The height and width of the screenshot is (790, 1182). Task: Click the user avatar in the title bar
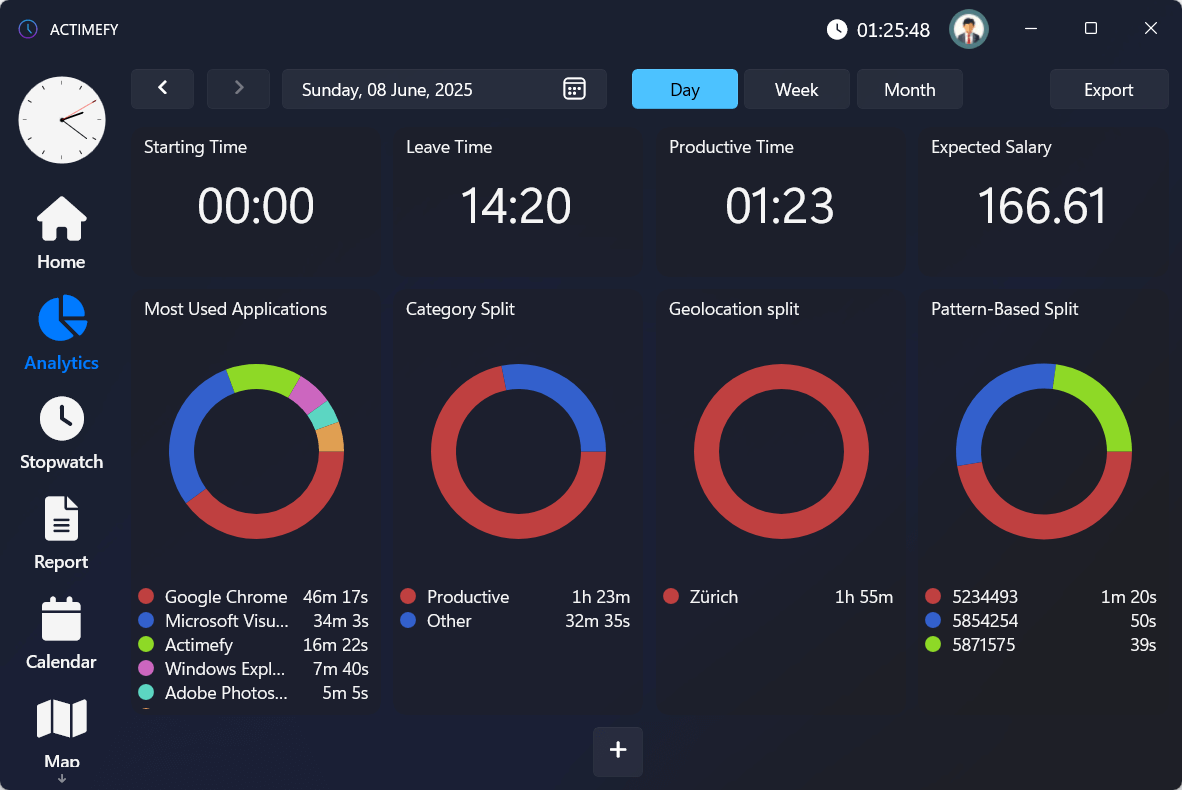click(969, 29)
